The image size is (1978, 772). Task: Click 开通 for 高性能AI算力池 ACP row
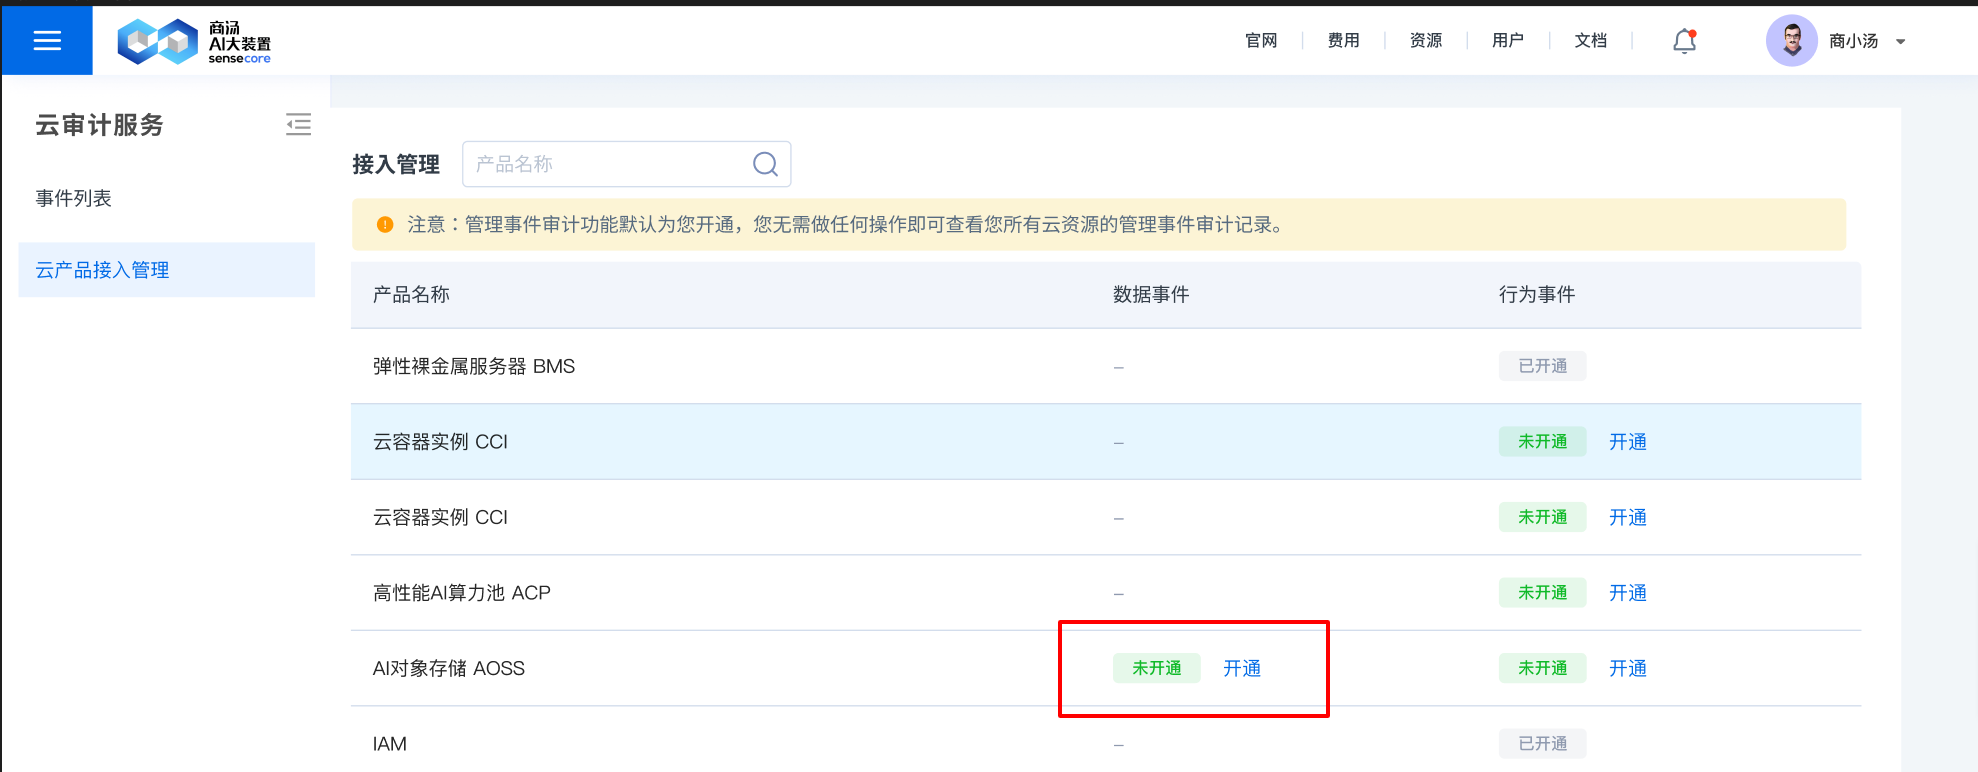pyautogui.click(x=1627, y=593)
